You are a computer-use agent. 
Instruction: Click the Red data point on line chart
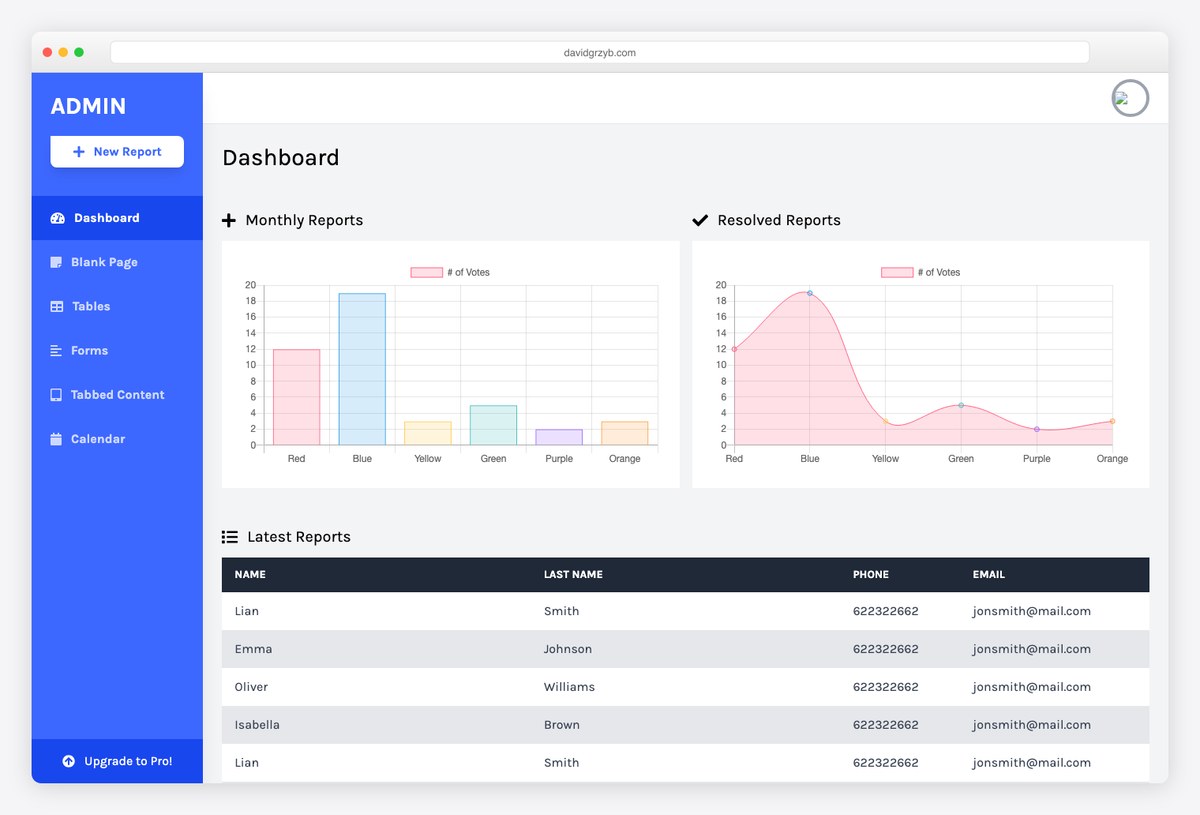point(734,349)
